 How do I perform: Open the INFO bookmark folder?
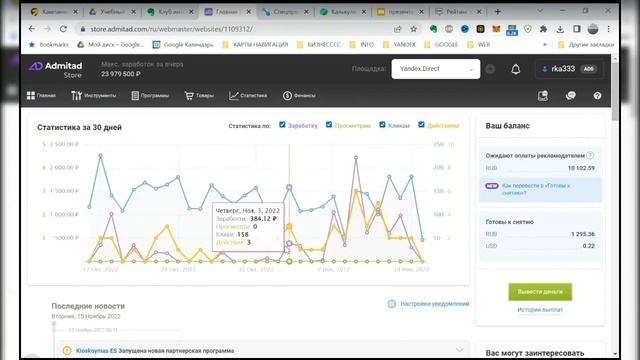[x=362, y=44]
